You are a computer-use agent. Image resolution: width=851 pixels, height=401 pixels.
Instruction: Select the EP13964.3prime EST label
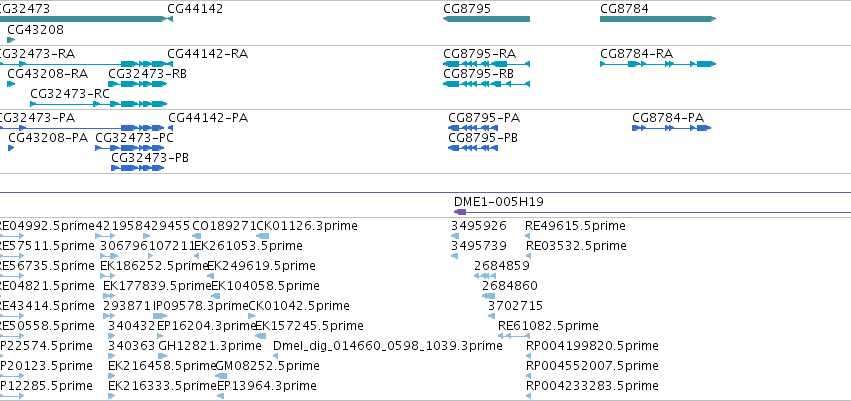[x=266, y=386]
